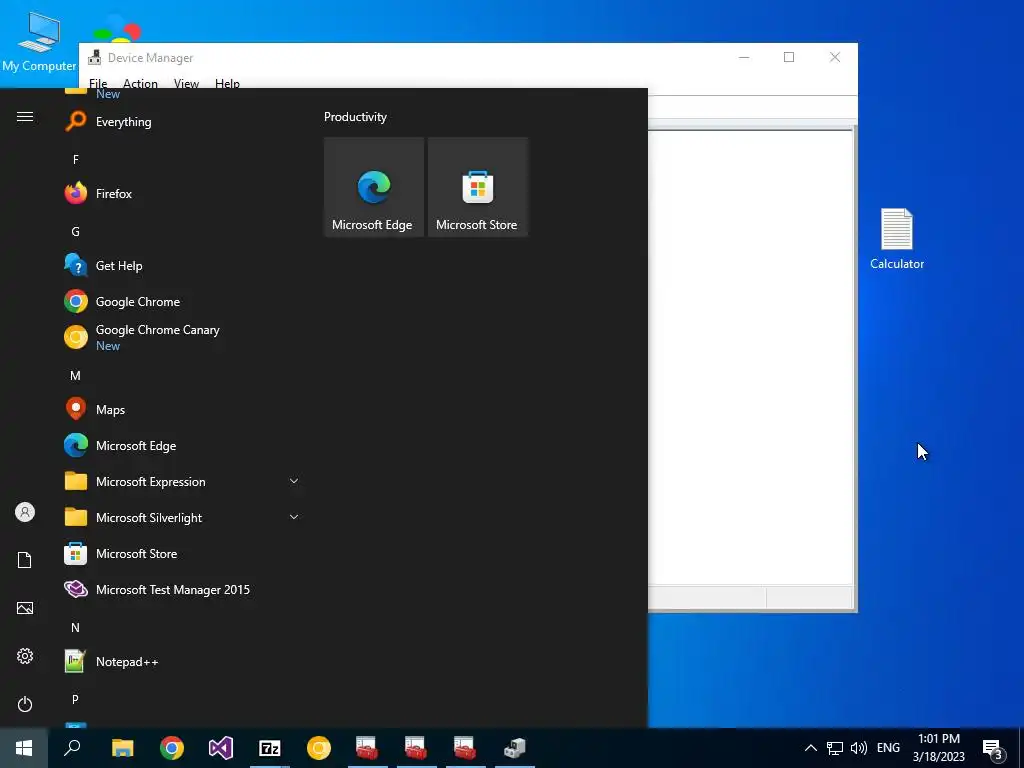Screen dimensions: 1024x768
Task: Click the Windows Start button
Action: (24, 748)
